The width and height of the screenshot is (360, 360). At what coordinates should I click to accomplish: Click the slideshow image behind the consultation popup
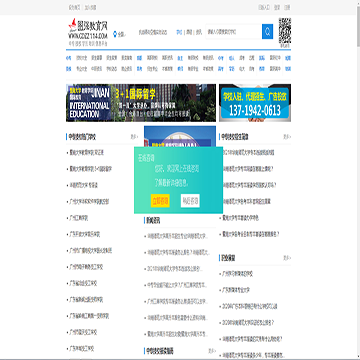[x=180, y=136]
